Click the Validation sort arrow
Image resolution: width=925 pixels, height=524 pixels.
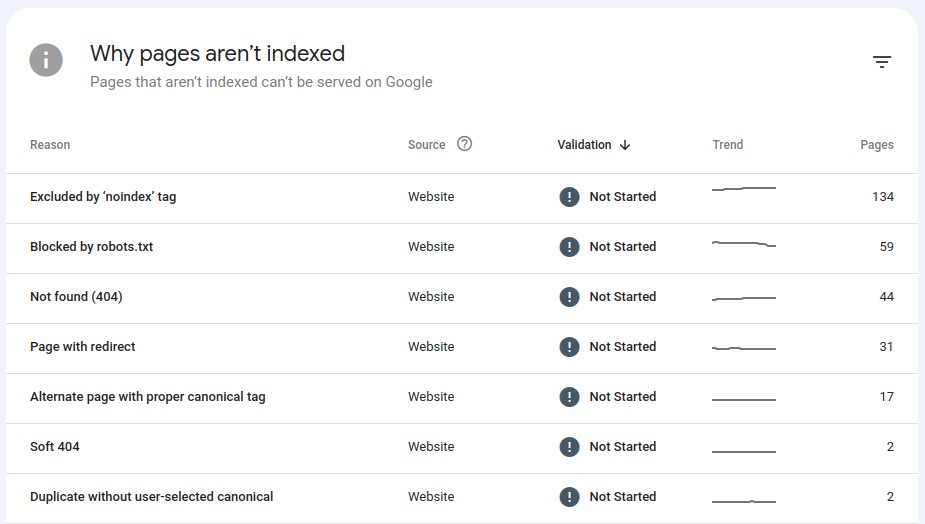pyautogui.click(x=625, y=145)
